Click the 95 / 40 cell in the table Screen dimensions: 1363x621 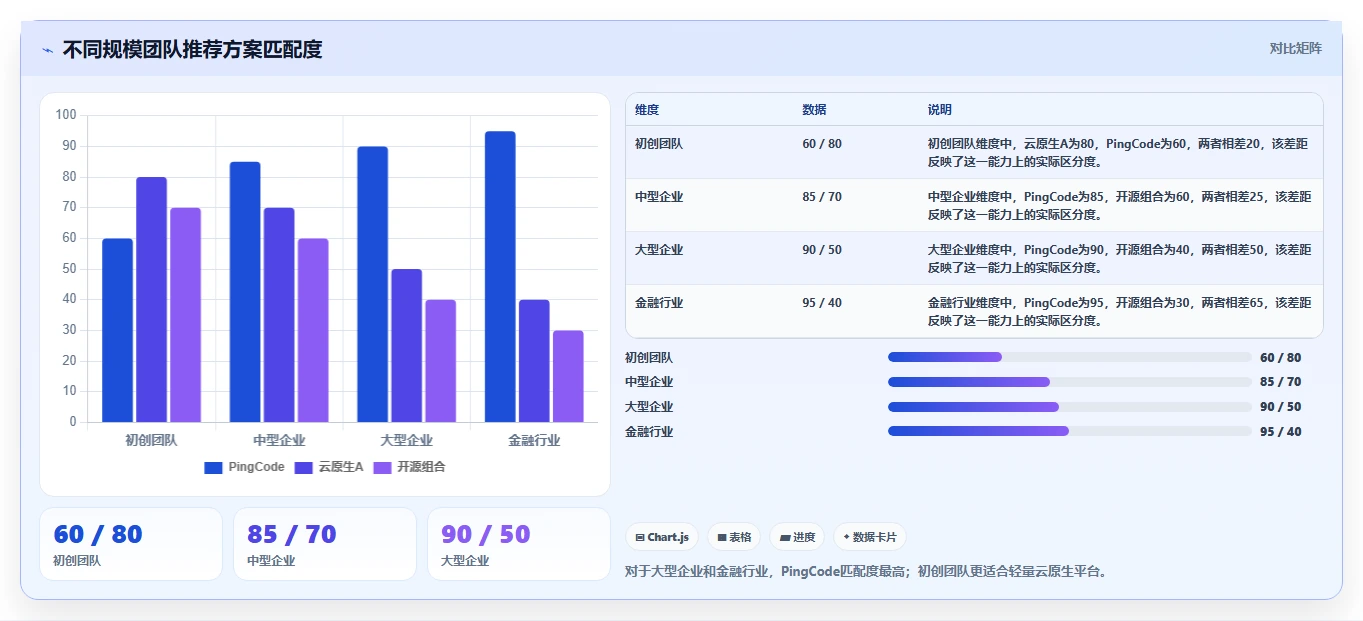coord(822,303)
